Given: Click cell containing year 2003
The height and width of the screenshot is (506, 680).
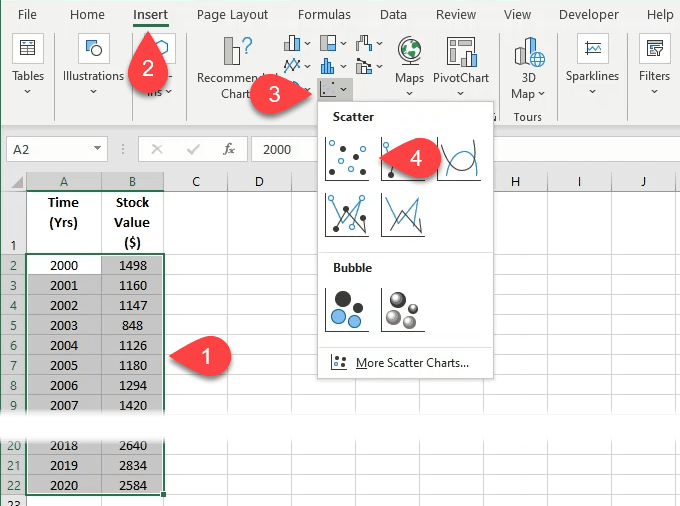Looking at the screenshot, I should click(64, 325).
